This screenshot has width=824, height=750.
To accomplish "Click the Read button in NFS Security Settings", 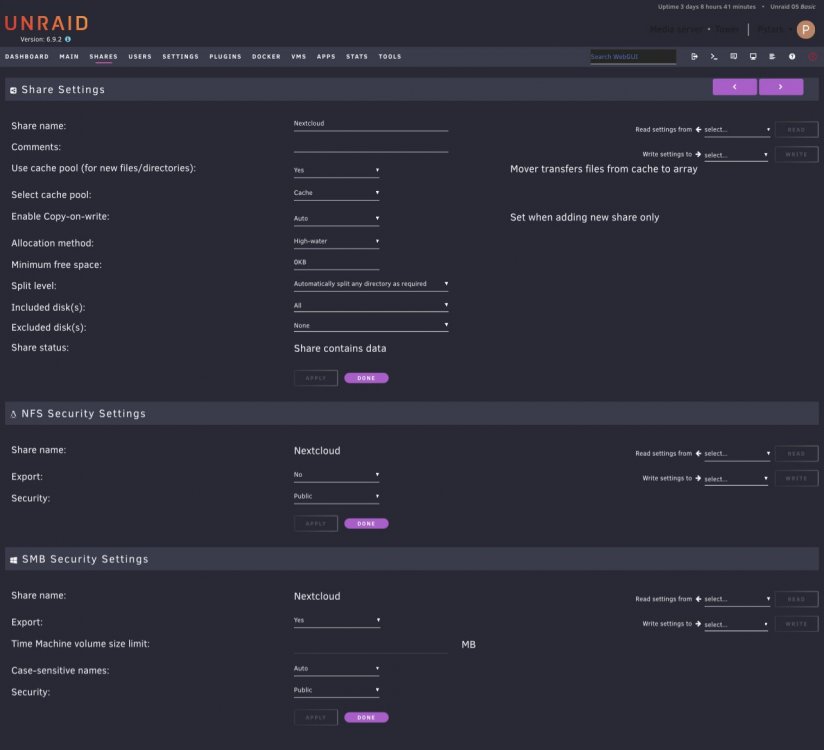I will (x=796, y=454).
